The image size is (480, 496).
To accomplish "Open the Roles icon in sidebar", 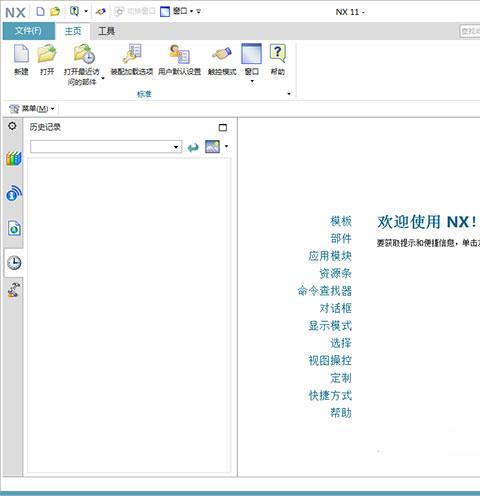I will pyautogui.click(x=14, y=290).
